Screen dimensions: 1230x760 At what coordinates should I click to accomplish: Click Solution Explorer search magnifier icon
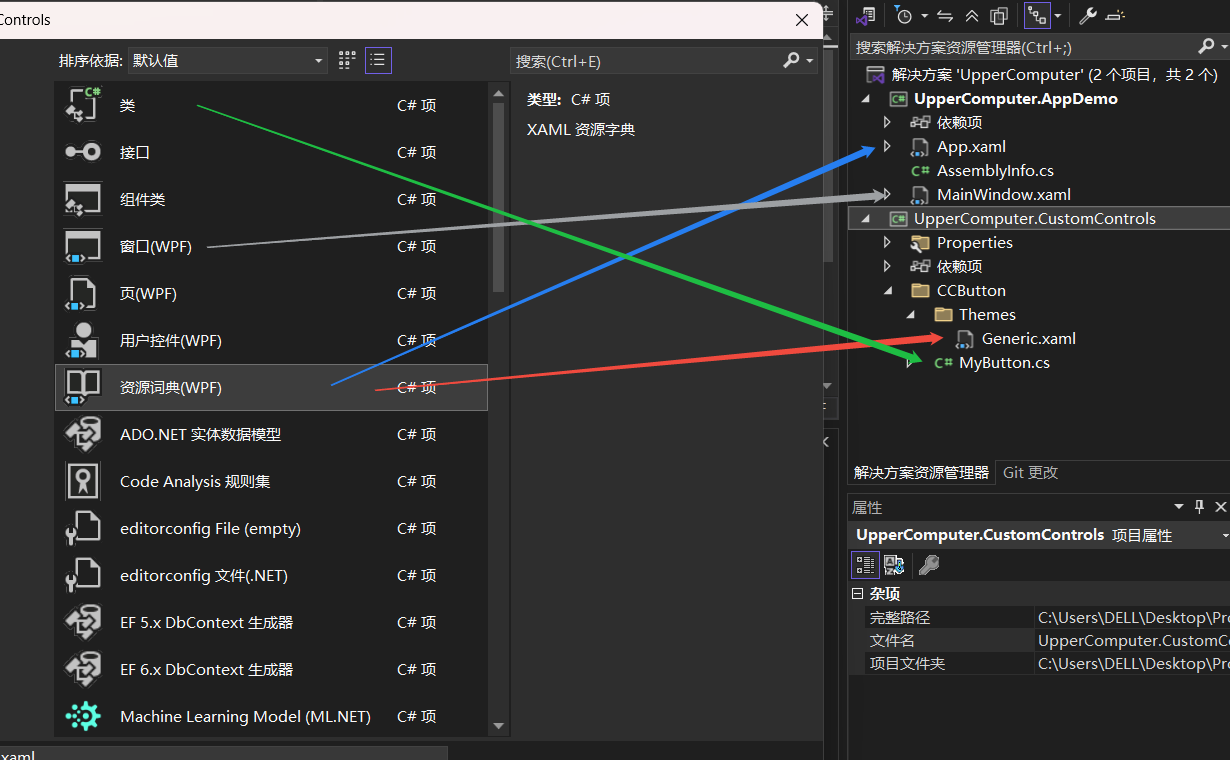click(1206, 46)
